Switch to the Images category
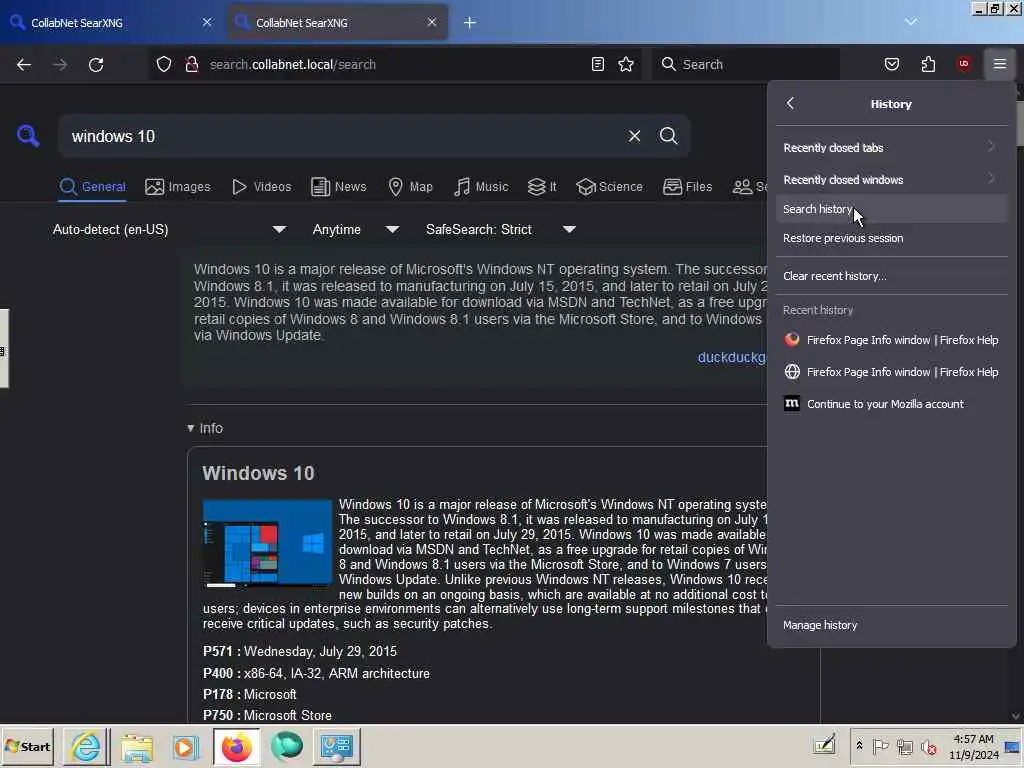 [178, 187]
